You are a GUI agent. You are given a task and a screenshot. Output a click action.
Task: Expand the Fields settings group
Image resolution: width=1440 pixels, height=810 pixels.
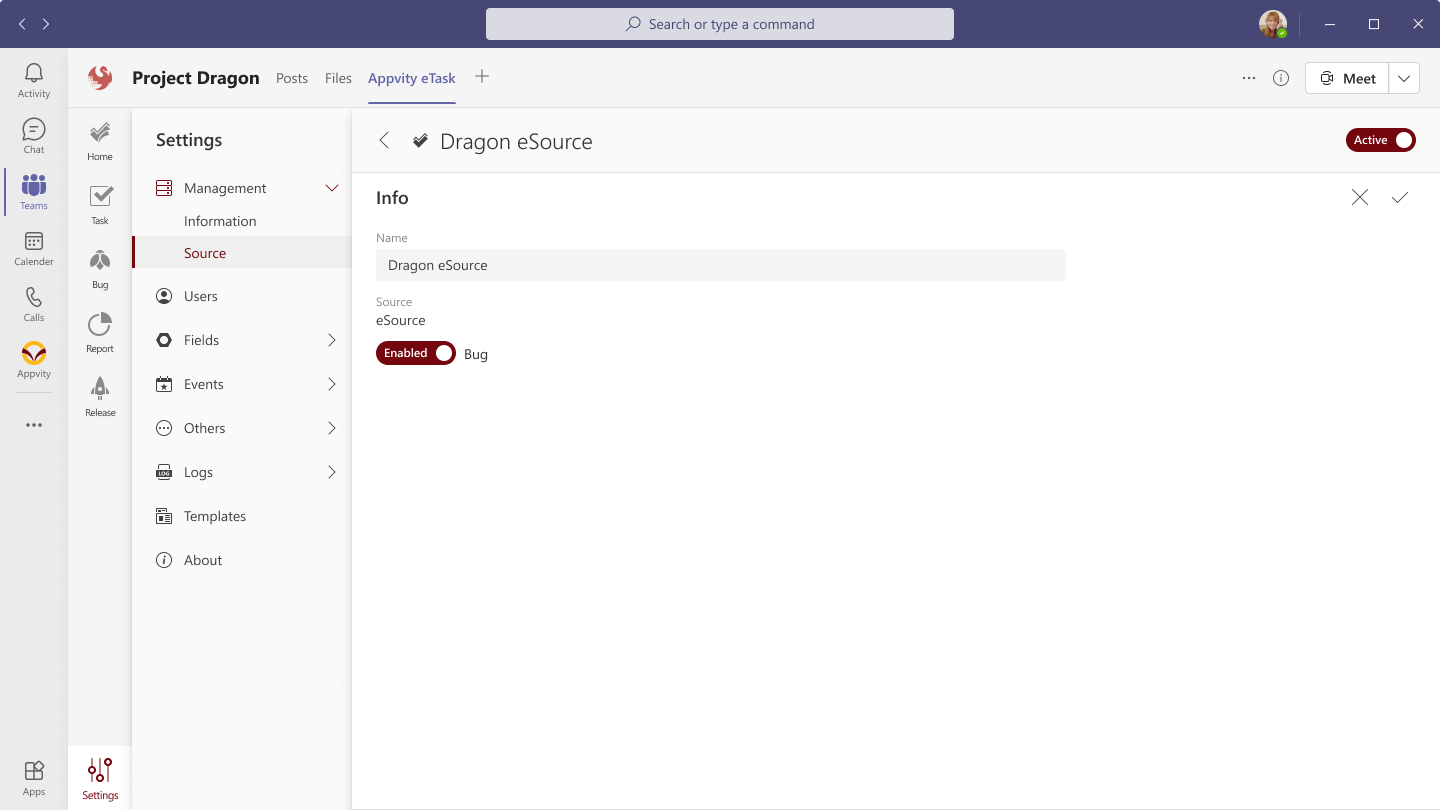(332, 340)
